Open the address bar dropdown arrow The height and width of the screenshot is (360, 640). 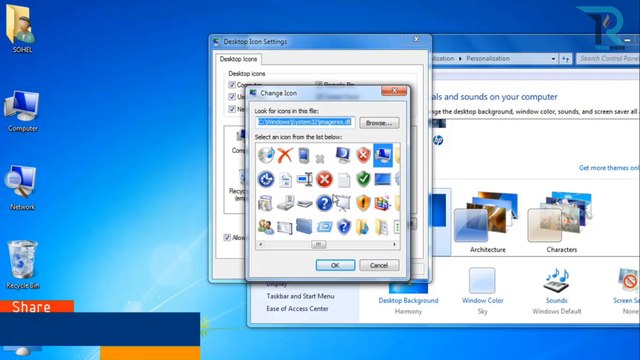pyautogui.click(x=553, y=59)
